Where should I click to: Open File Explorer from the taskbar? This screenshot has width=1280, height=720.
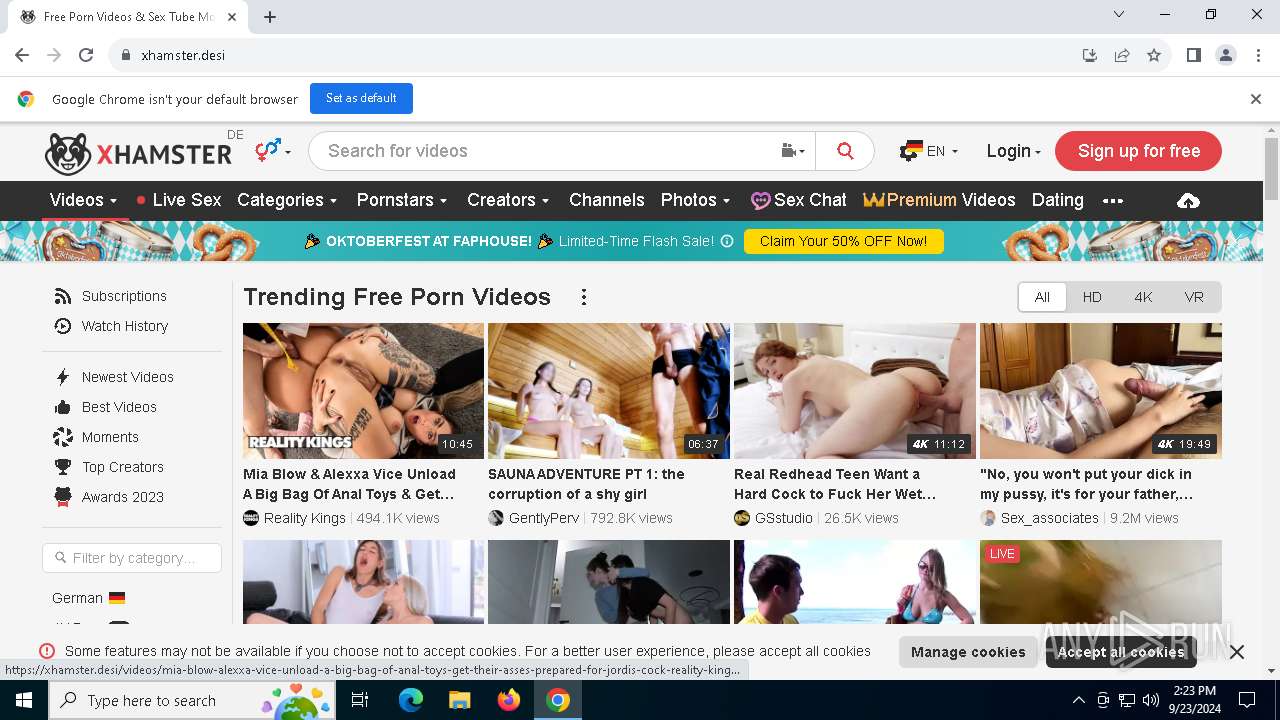click(459, 700)
